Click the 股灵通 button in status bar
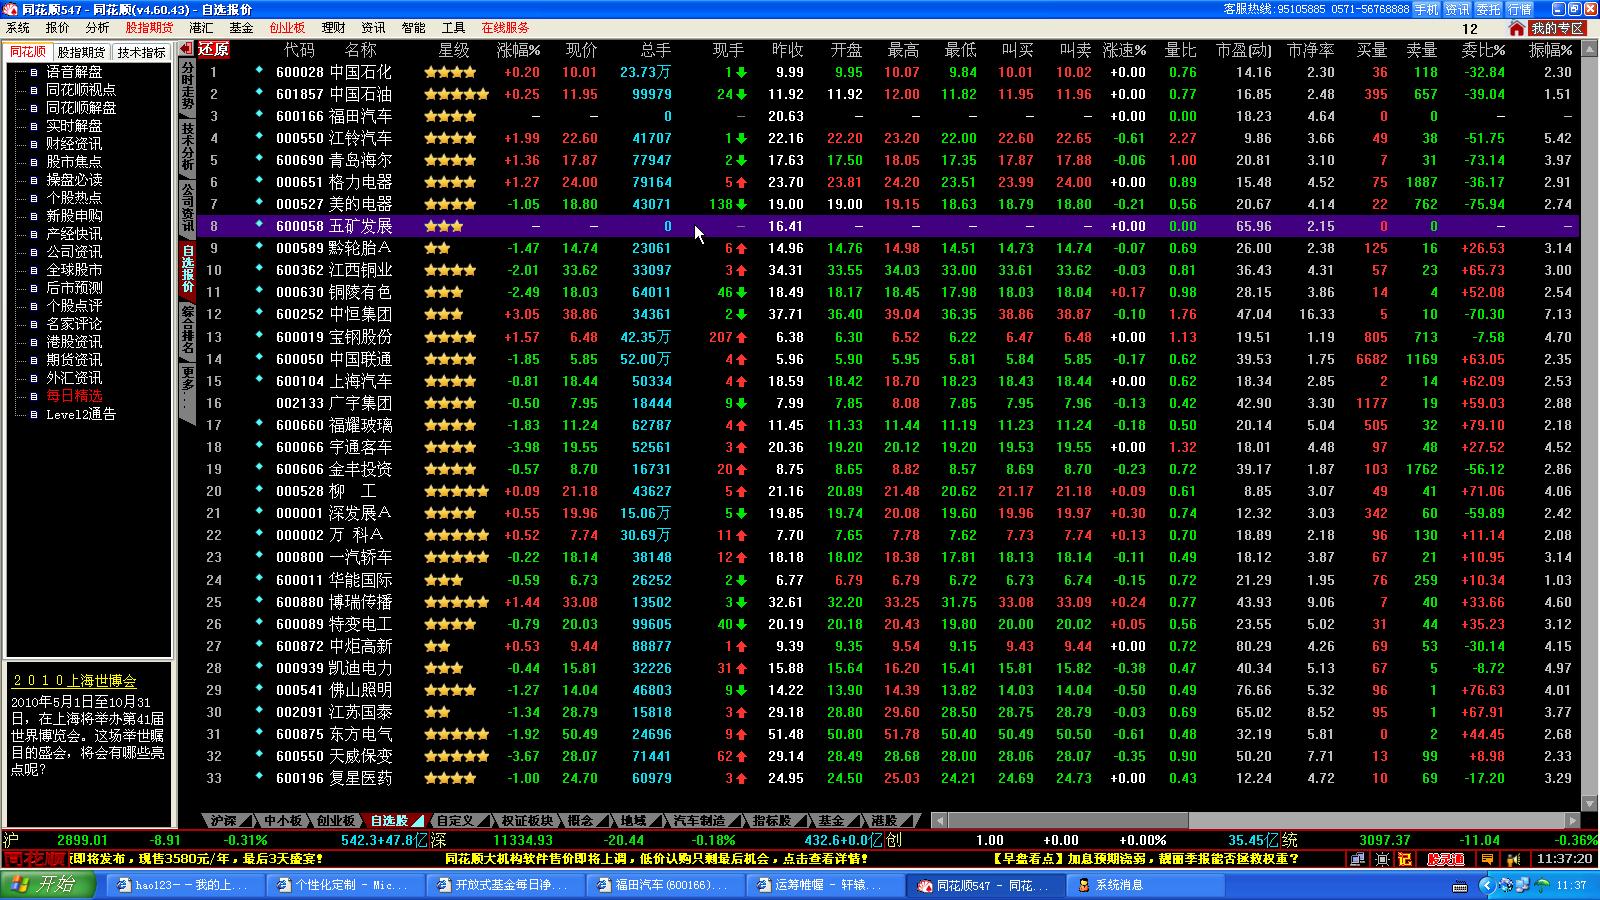This screenshot has width=1600, height=900. click(1445, 859)
